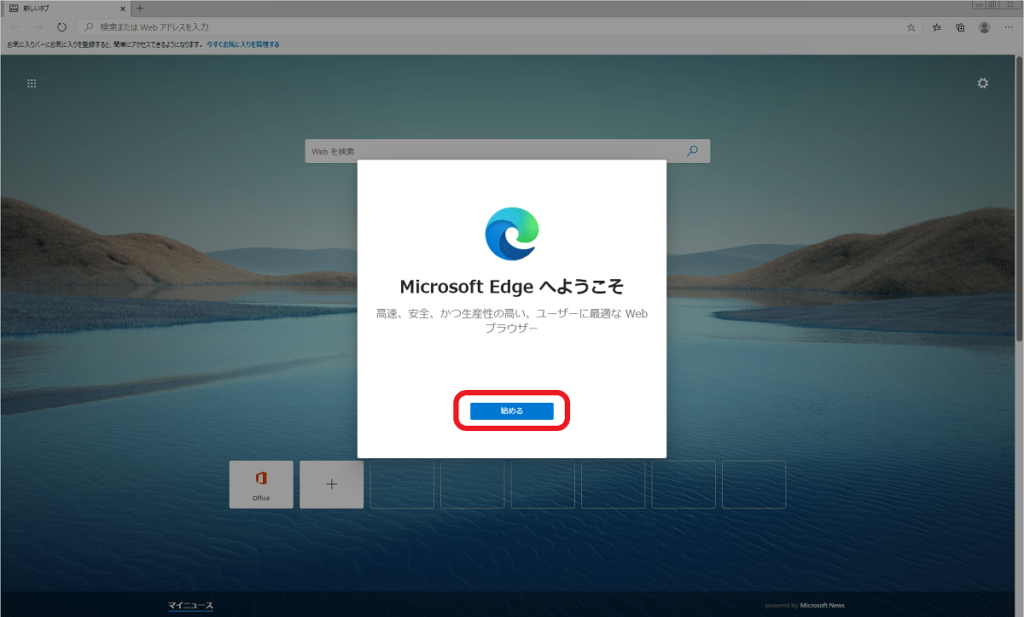Open the app launcher grid icon
The width and height of the screenshot is (1024, 617).
31,84
